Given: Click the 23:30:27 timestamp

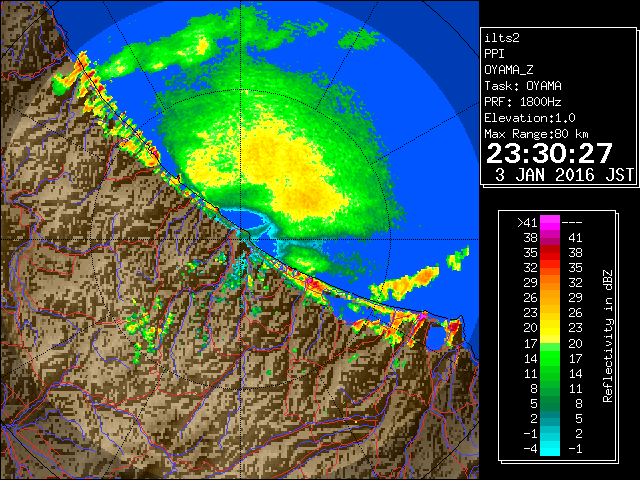Looking at the screenshot, I should 549,153.
